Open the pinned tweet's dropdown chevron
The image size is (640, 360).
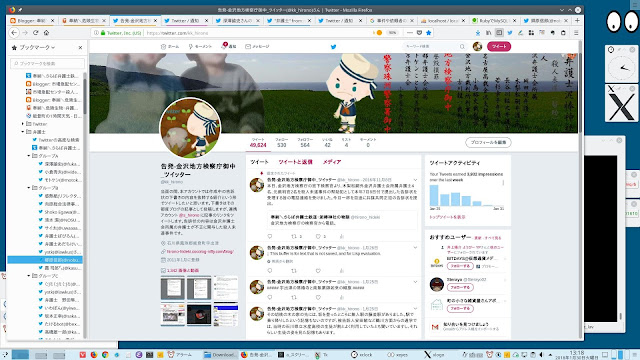coord(416,180)
